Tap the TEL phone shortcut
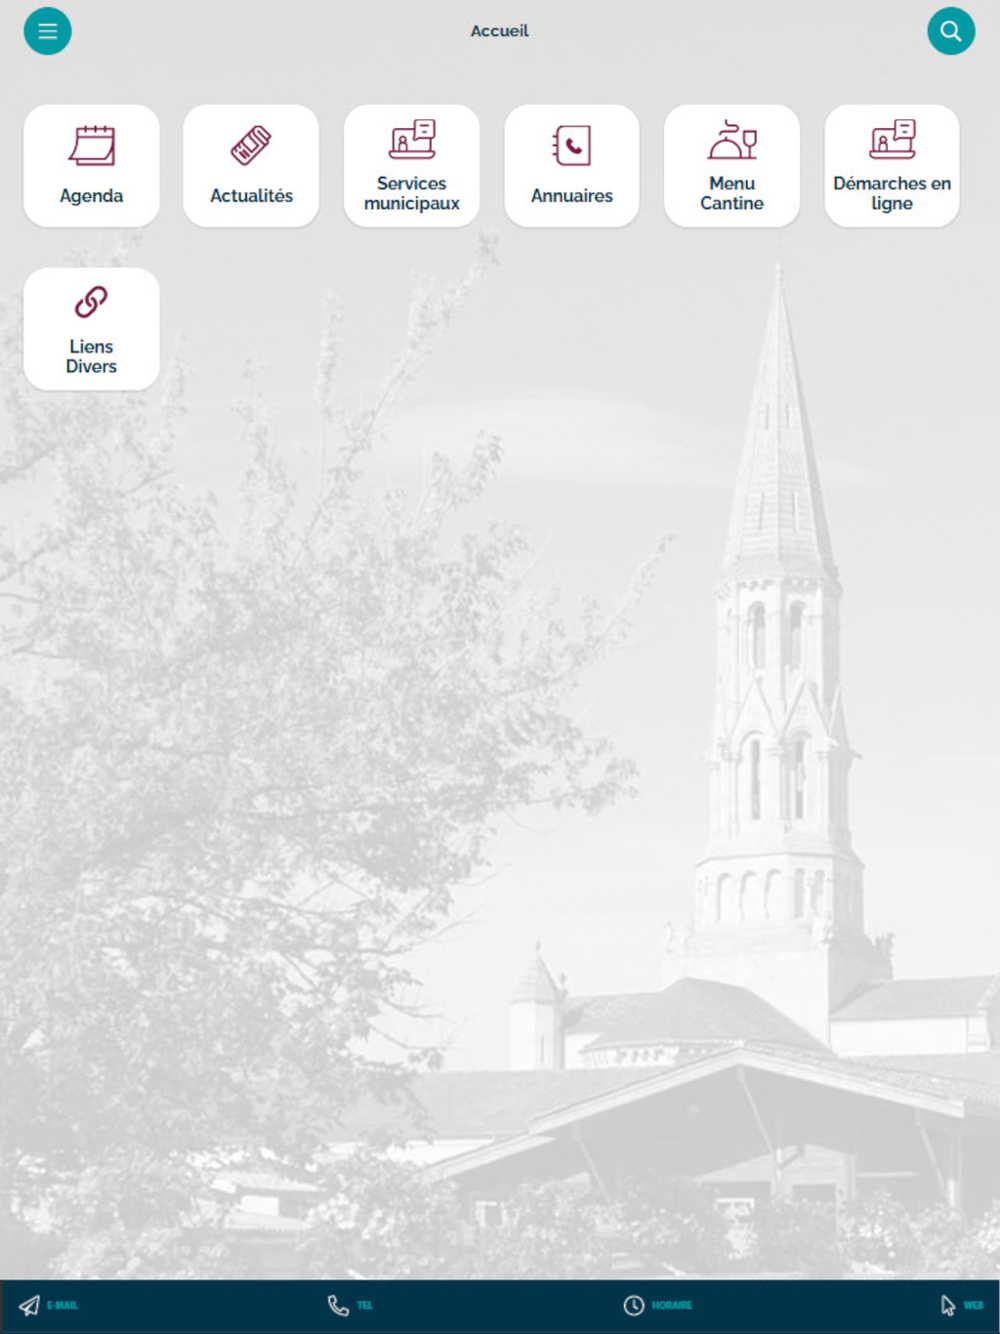 pyautogui.click(x=350, y=1305)
